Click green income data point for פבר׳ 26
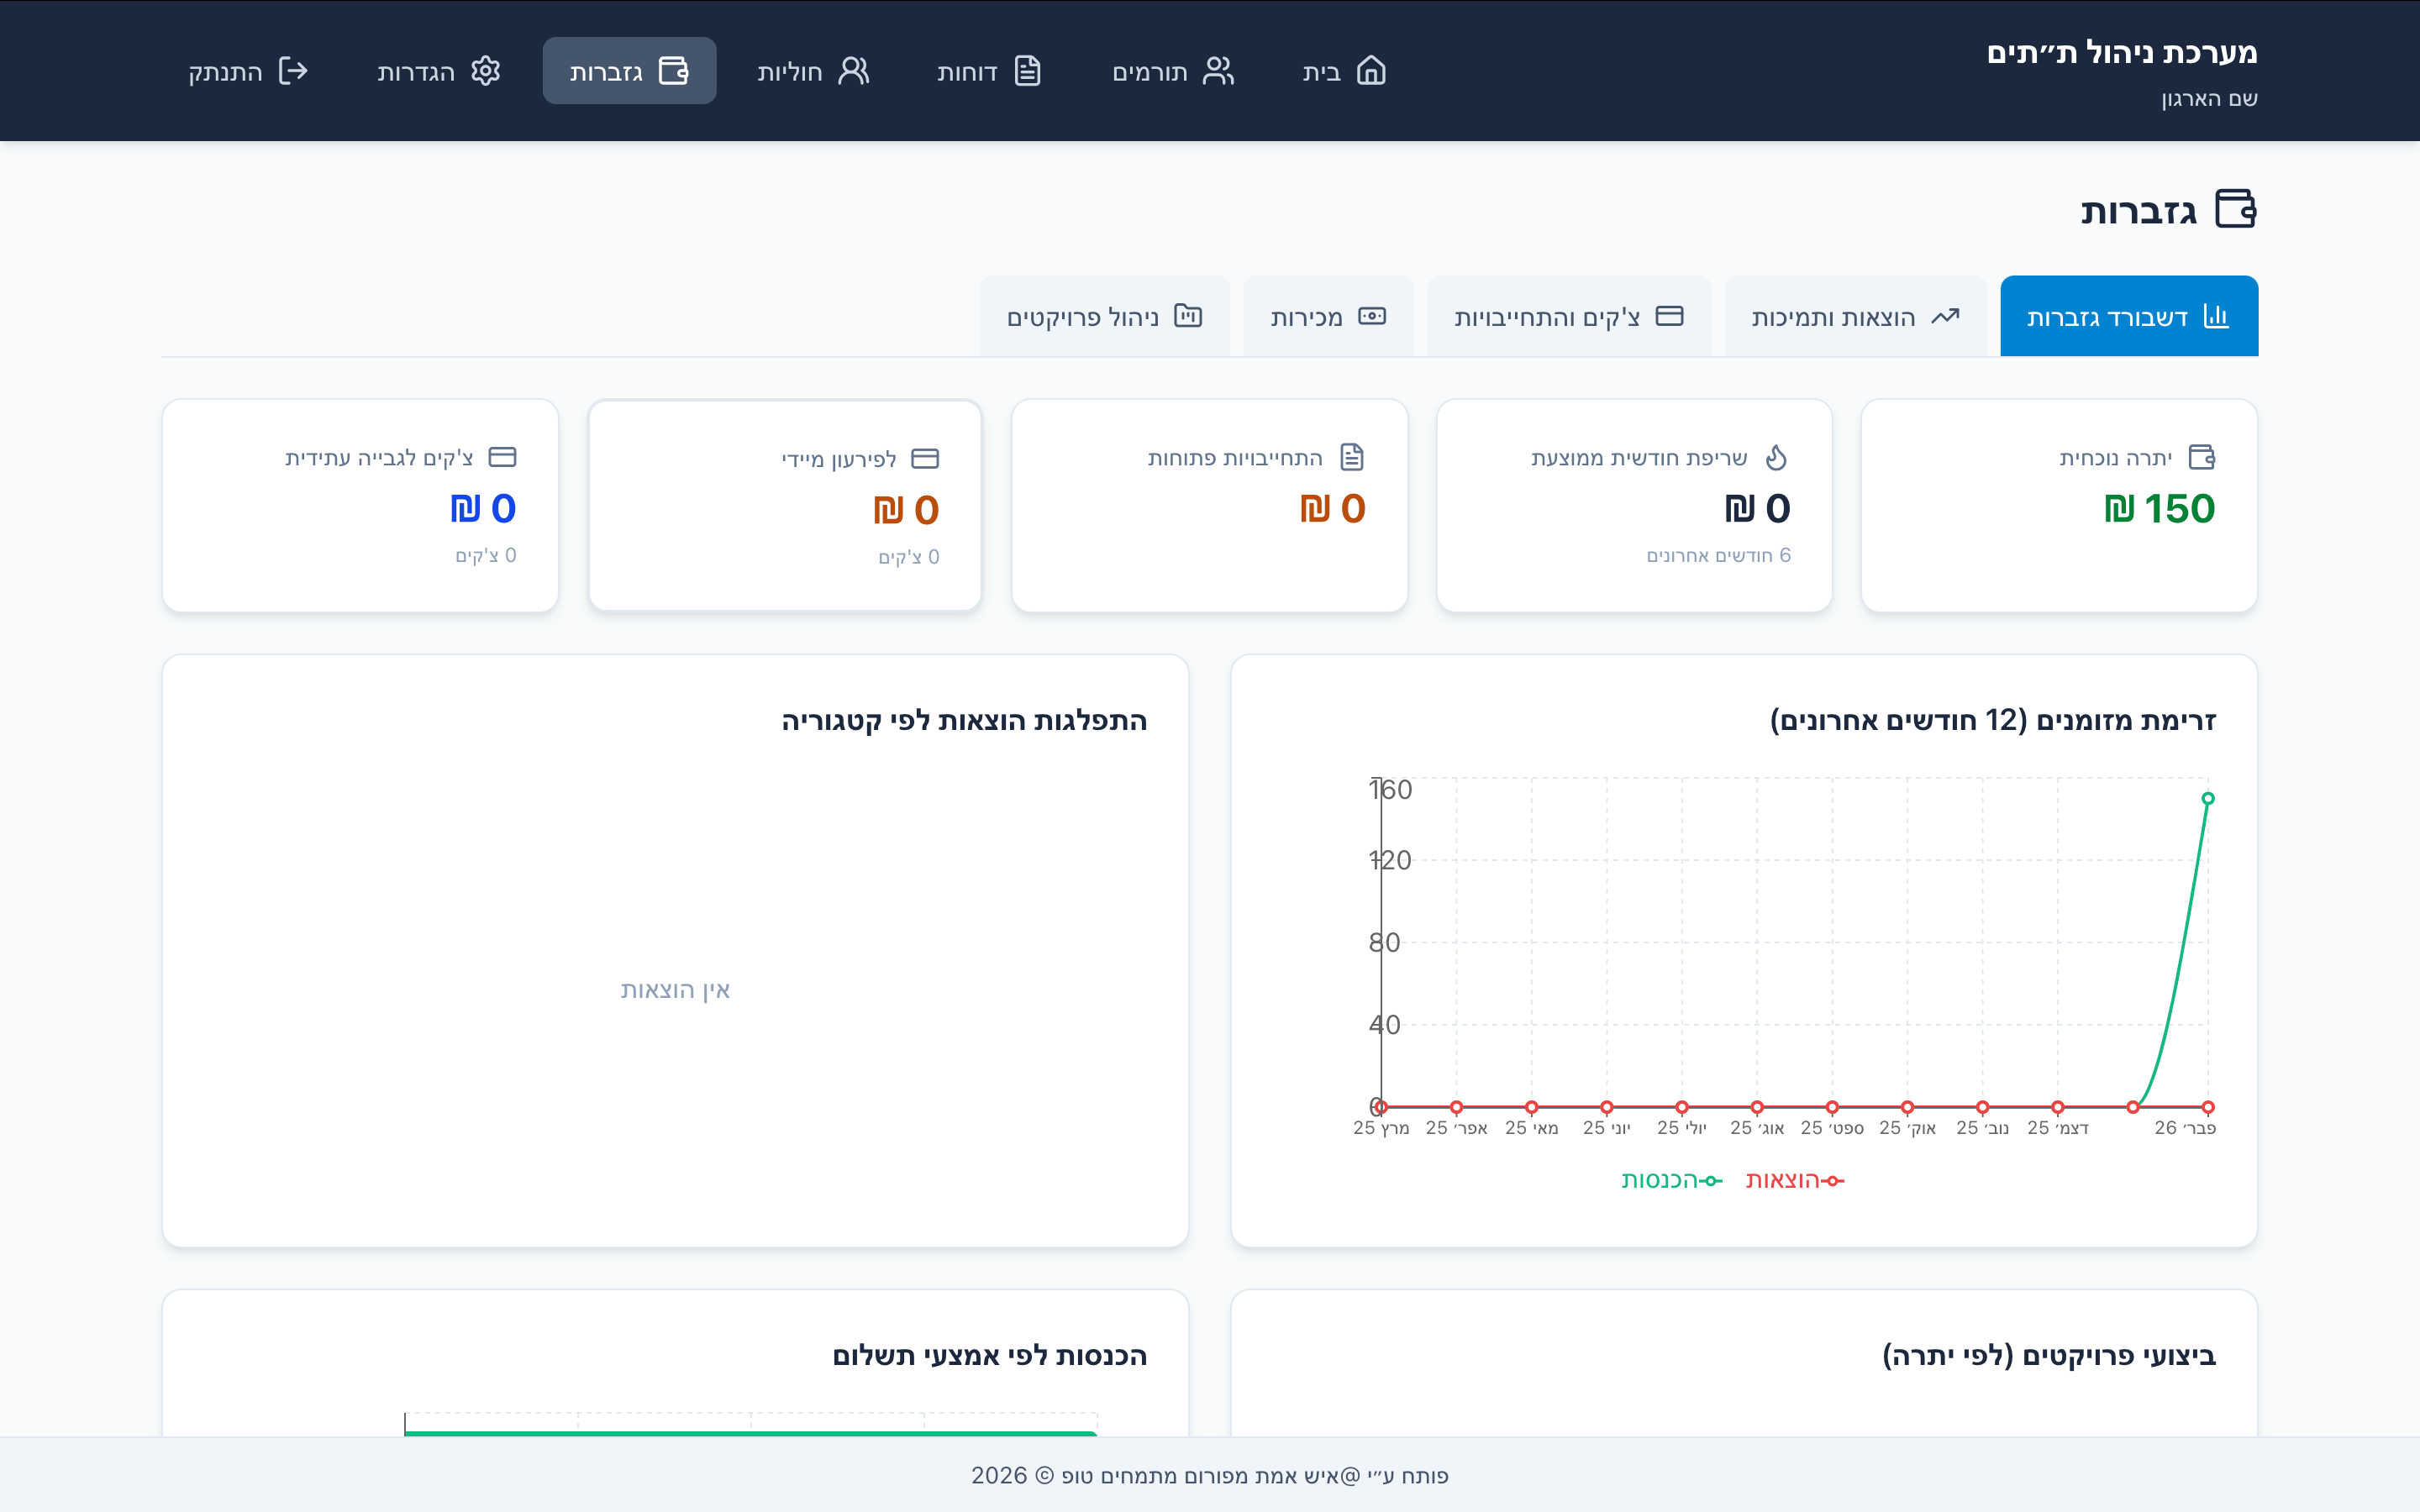This screenshot has height=1512, width=2420. click(x=2208, y=798)
